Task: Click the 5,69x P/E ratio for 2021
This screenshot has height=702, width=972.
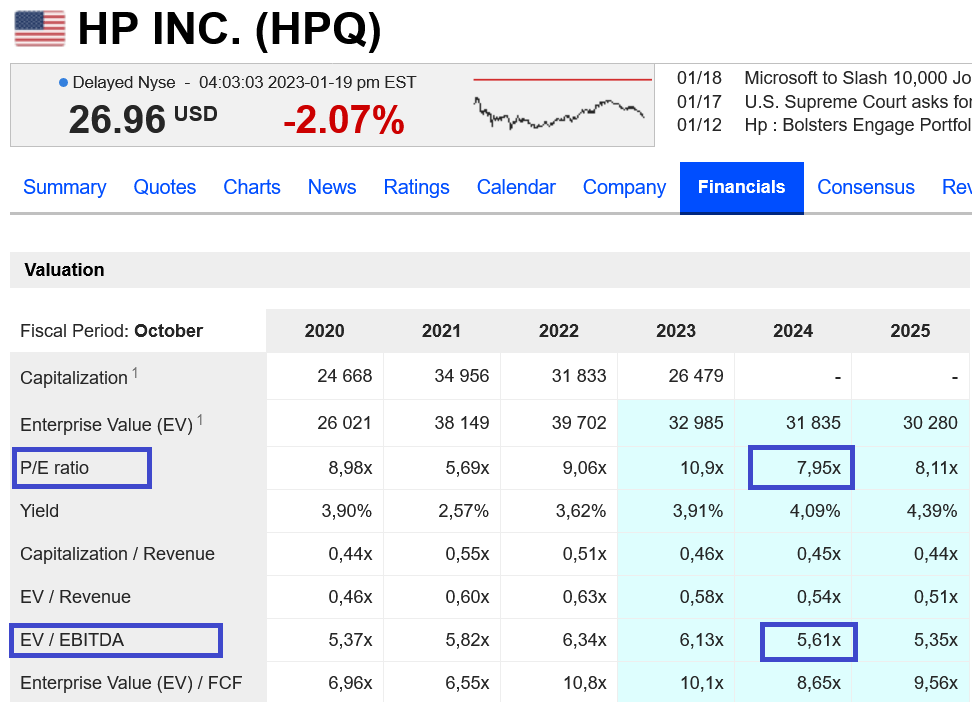Action: (x=467, y=468)
